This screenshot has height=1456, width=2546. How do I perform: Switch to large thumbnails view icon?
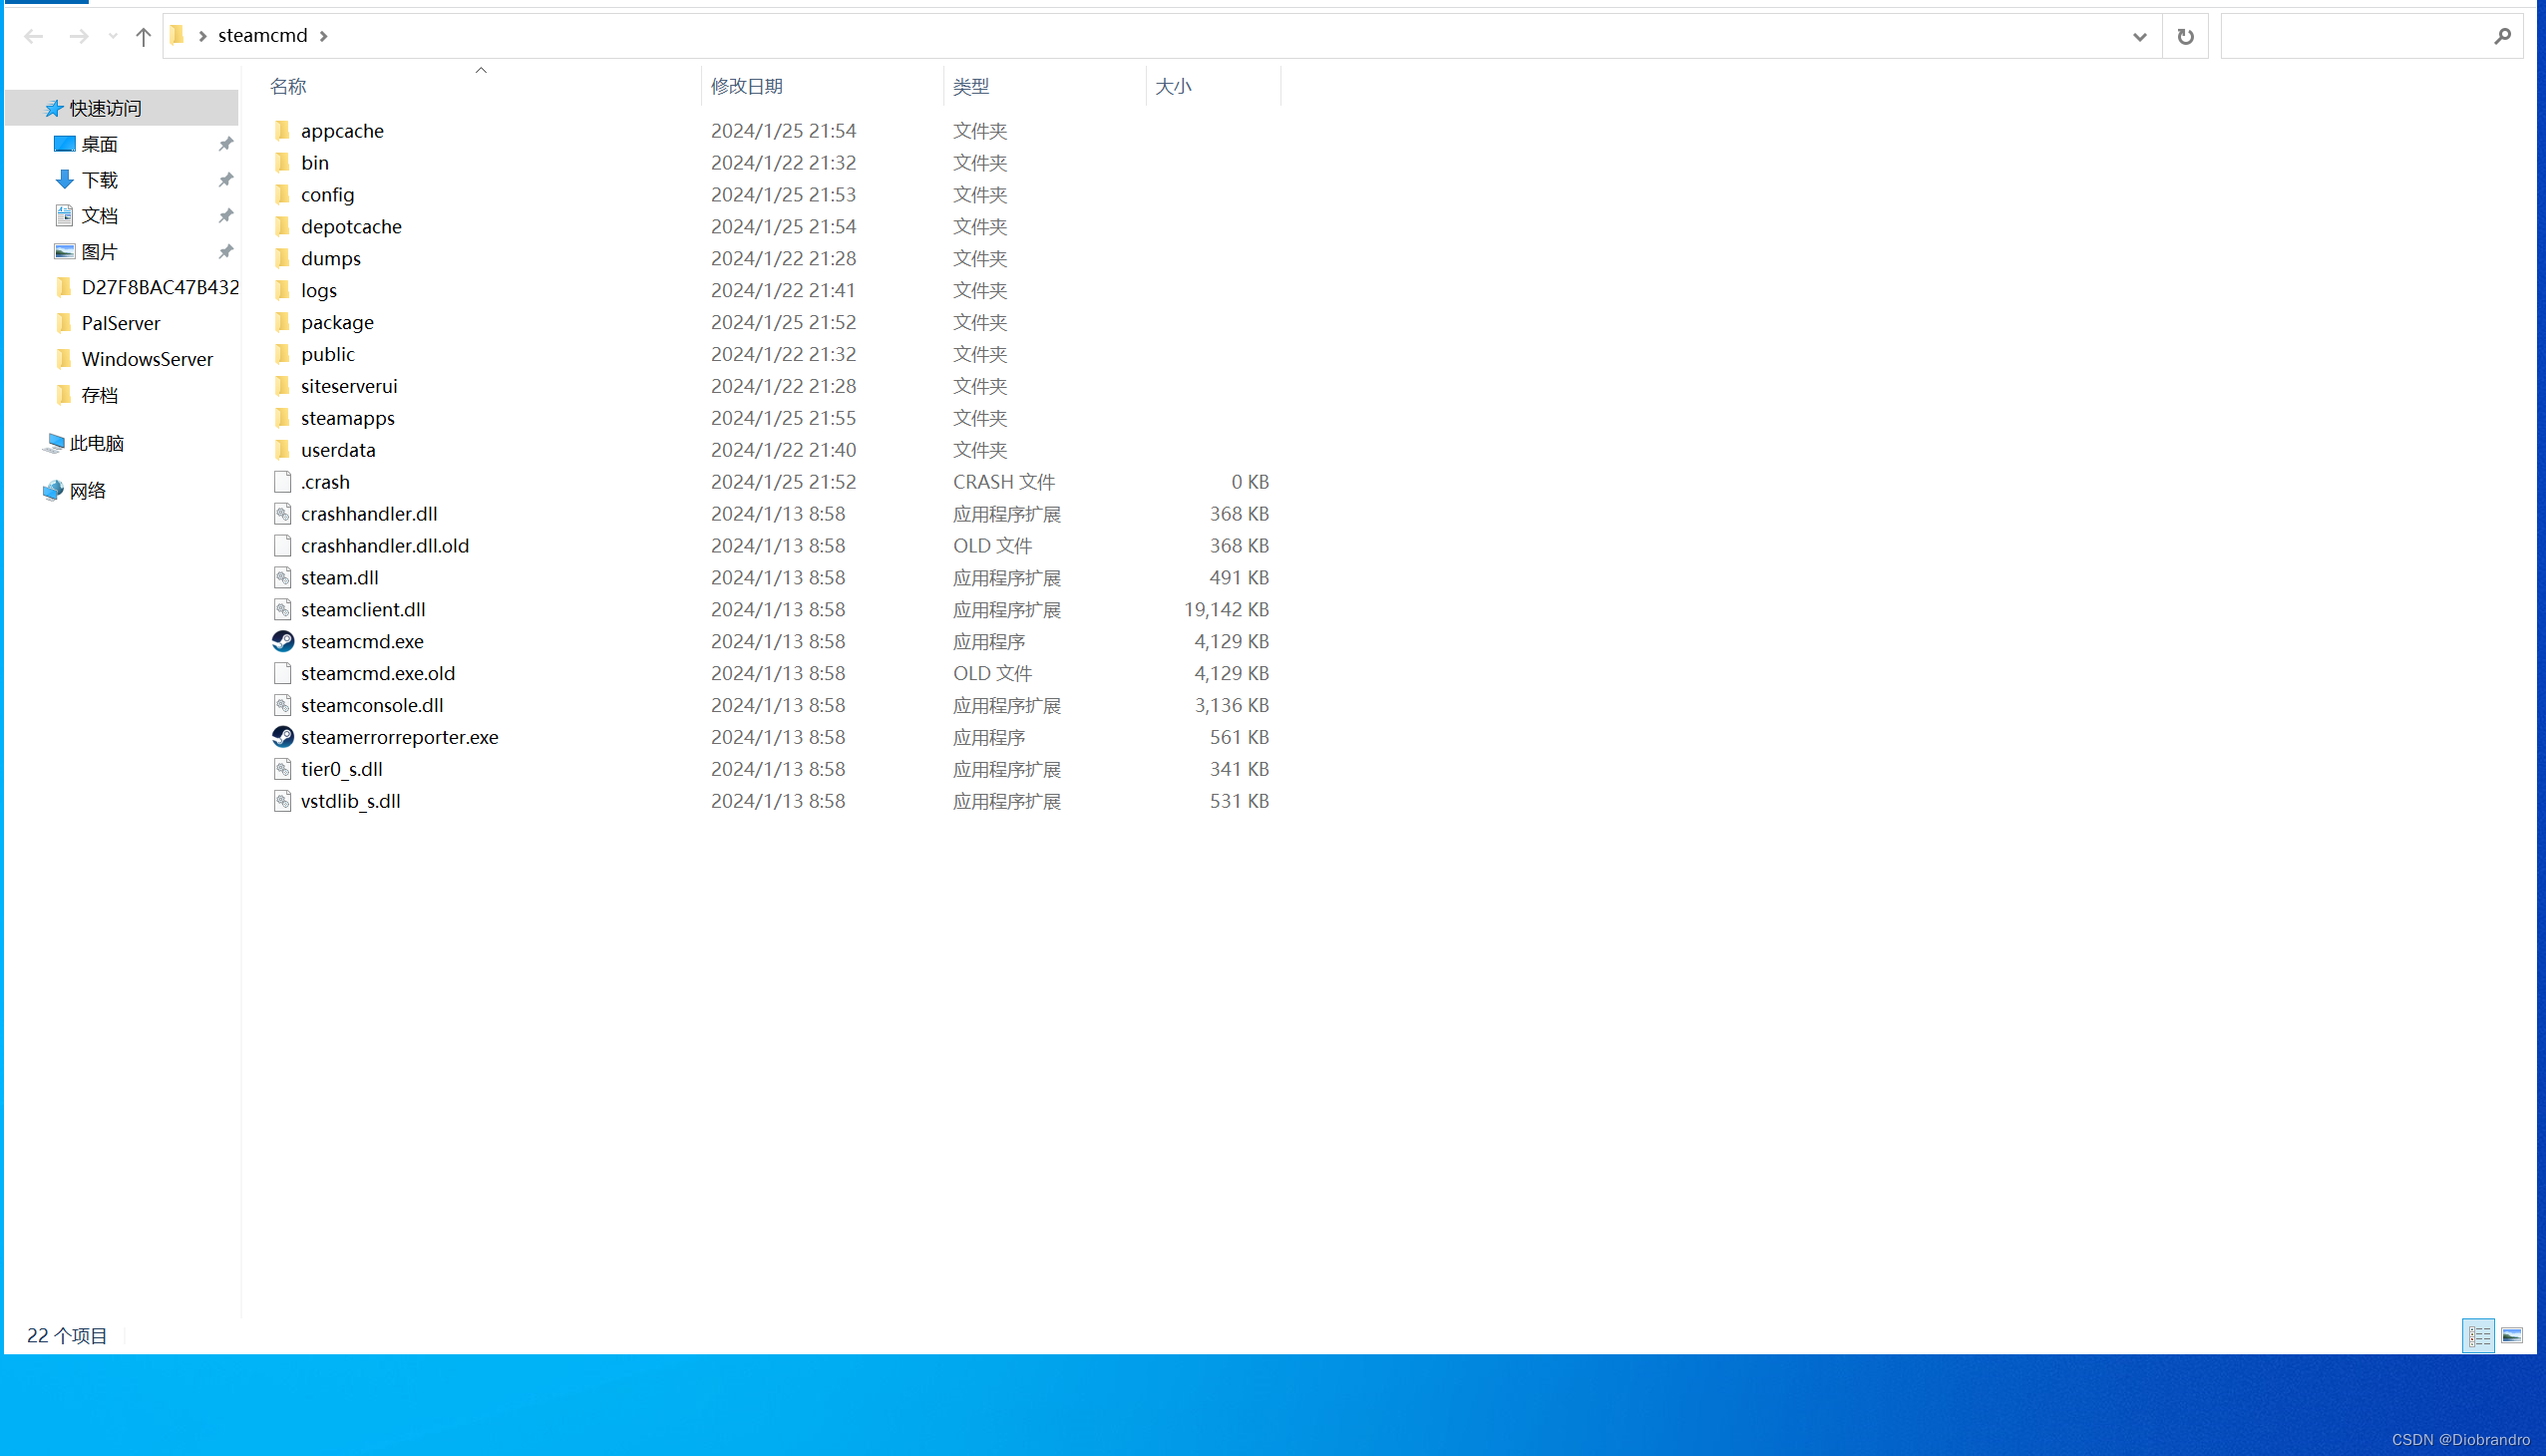(x=2511, y=1336)
